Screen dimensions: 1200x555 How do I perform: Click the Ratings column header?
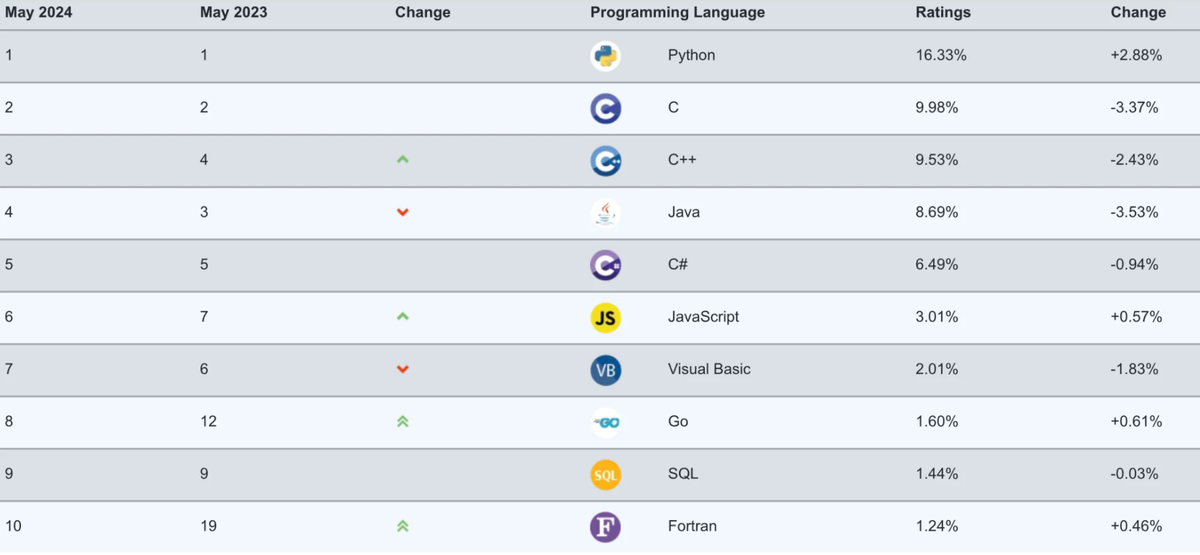(x=943, y=13)
